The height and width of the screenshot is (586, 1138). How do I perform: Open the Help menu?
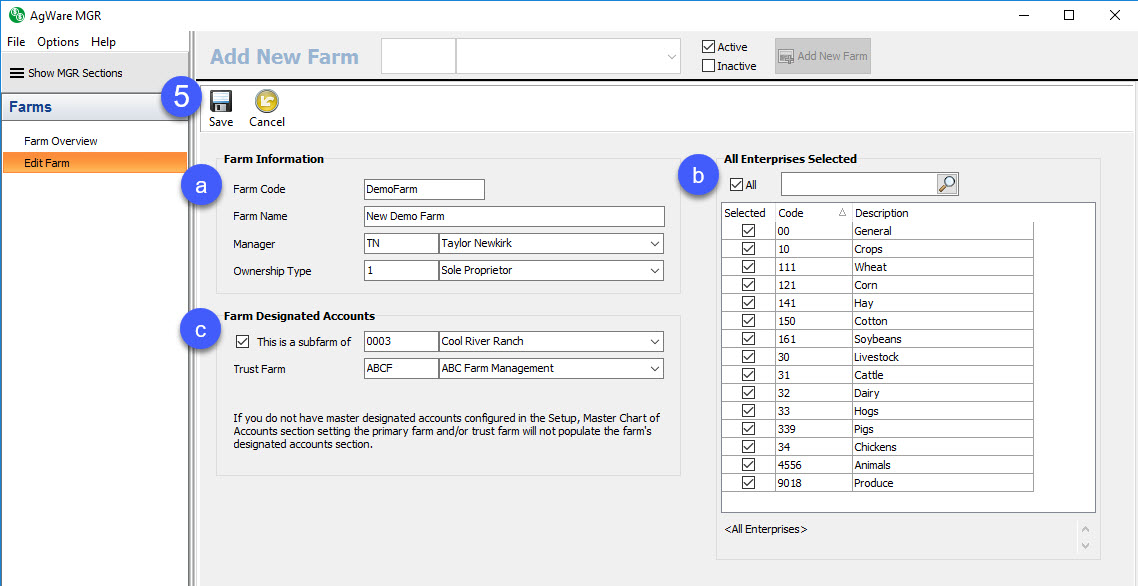(103, 42)
